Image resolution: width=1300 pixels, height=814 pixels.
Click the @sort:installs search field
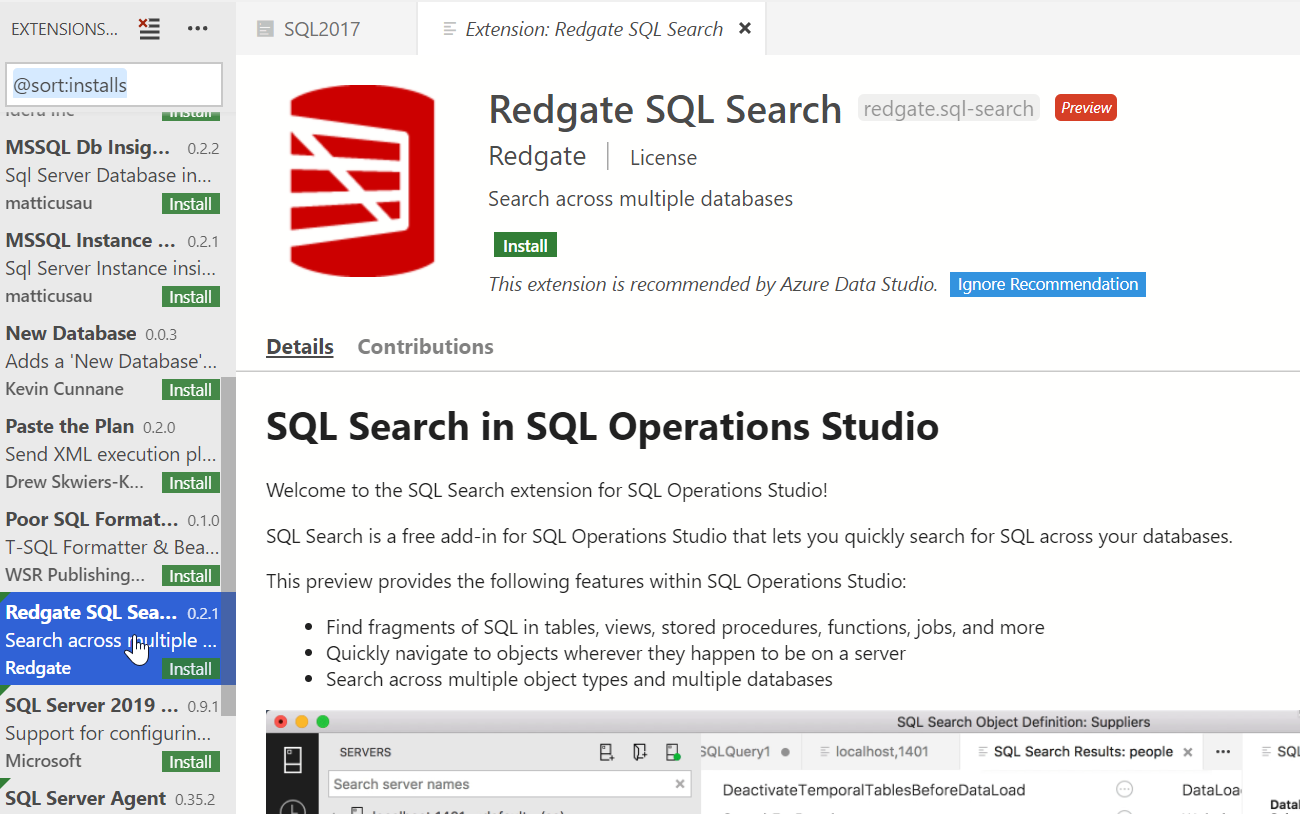114,85
